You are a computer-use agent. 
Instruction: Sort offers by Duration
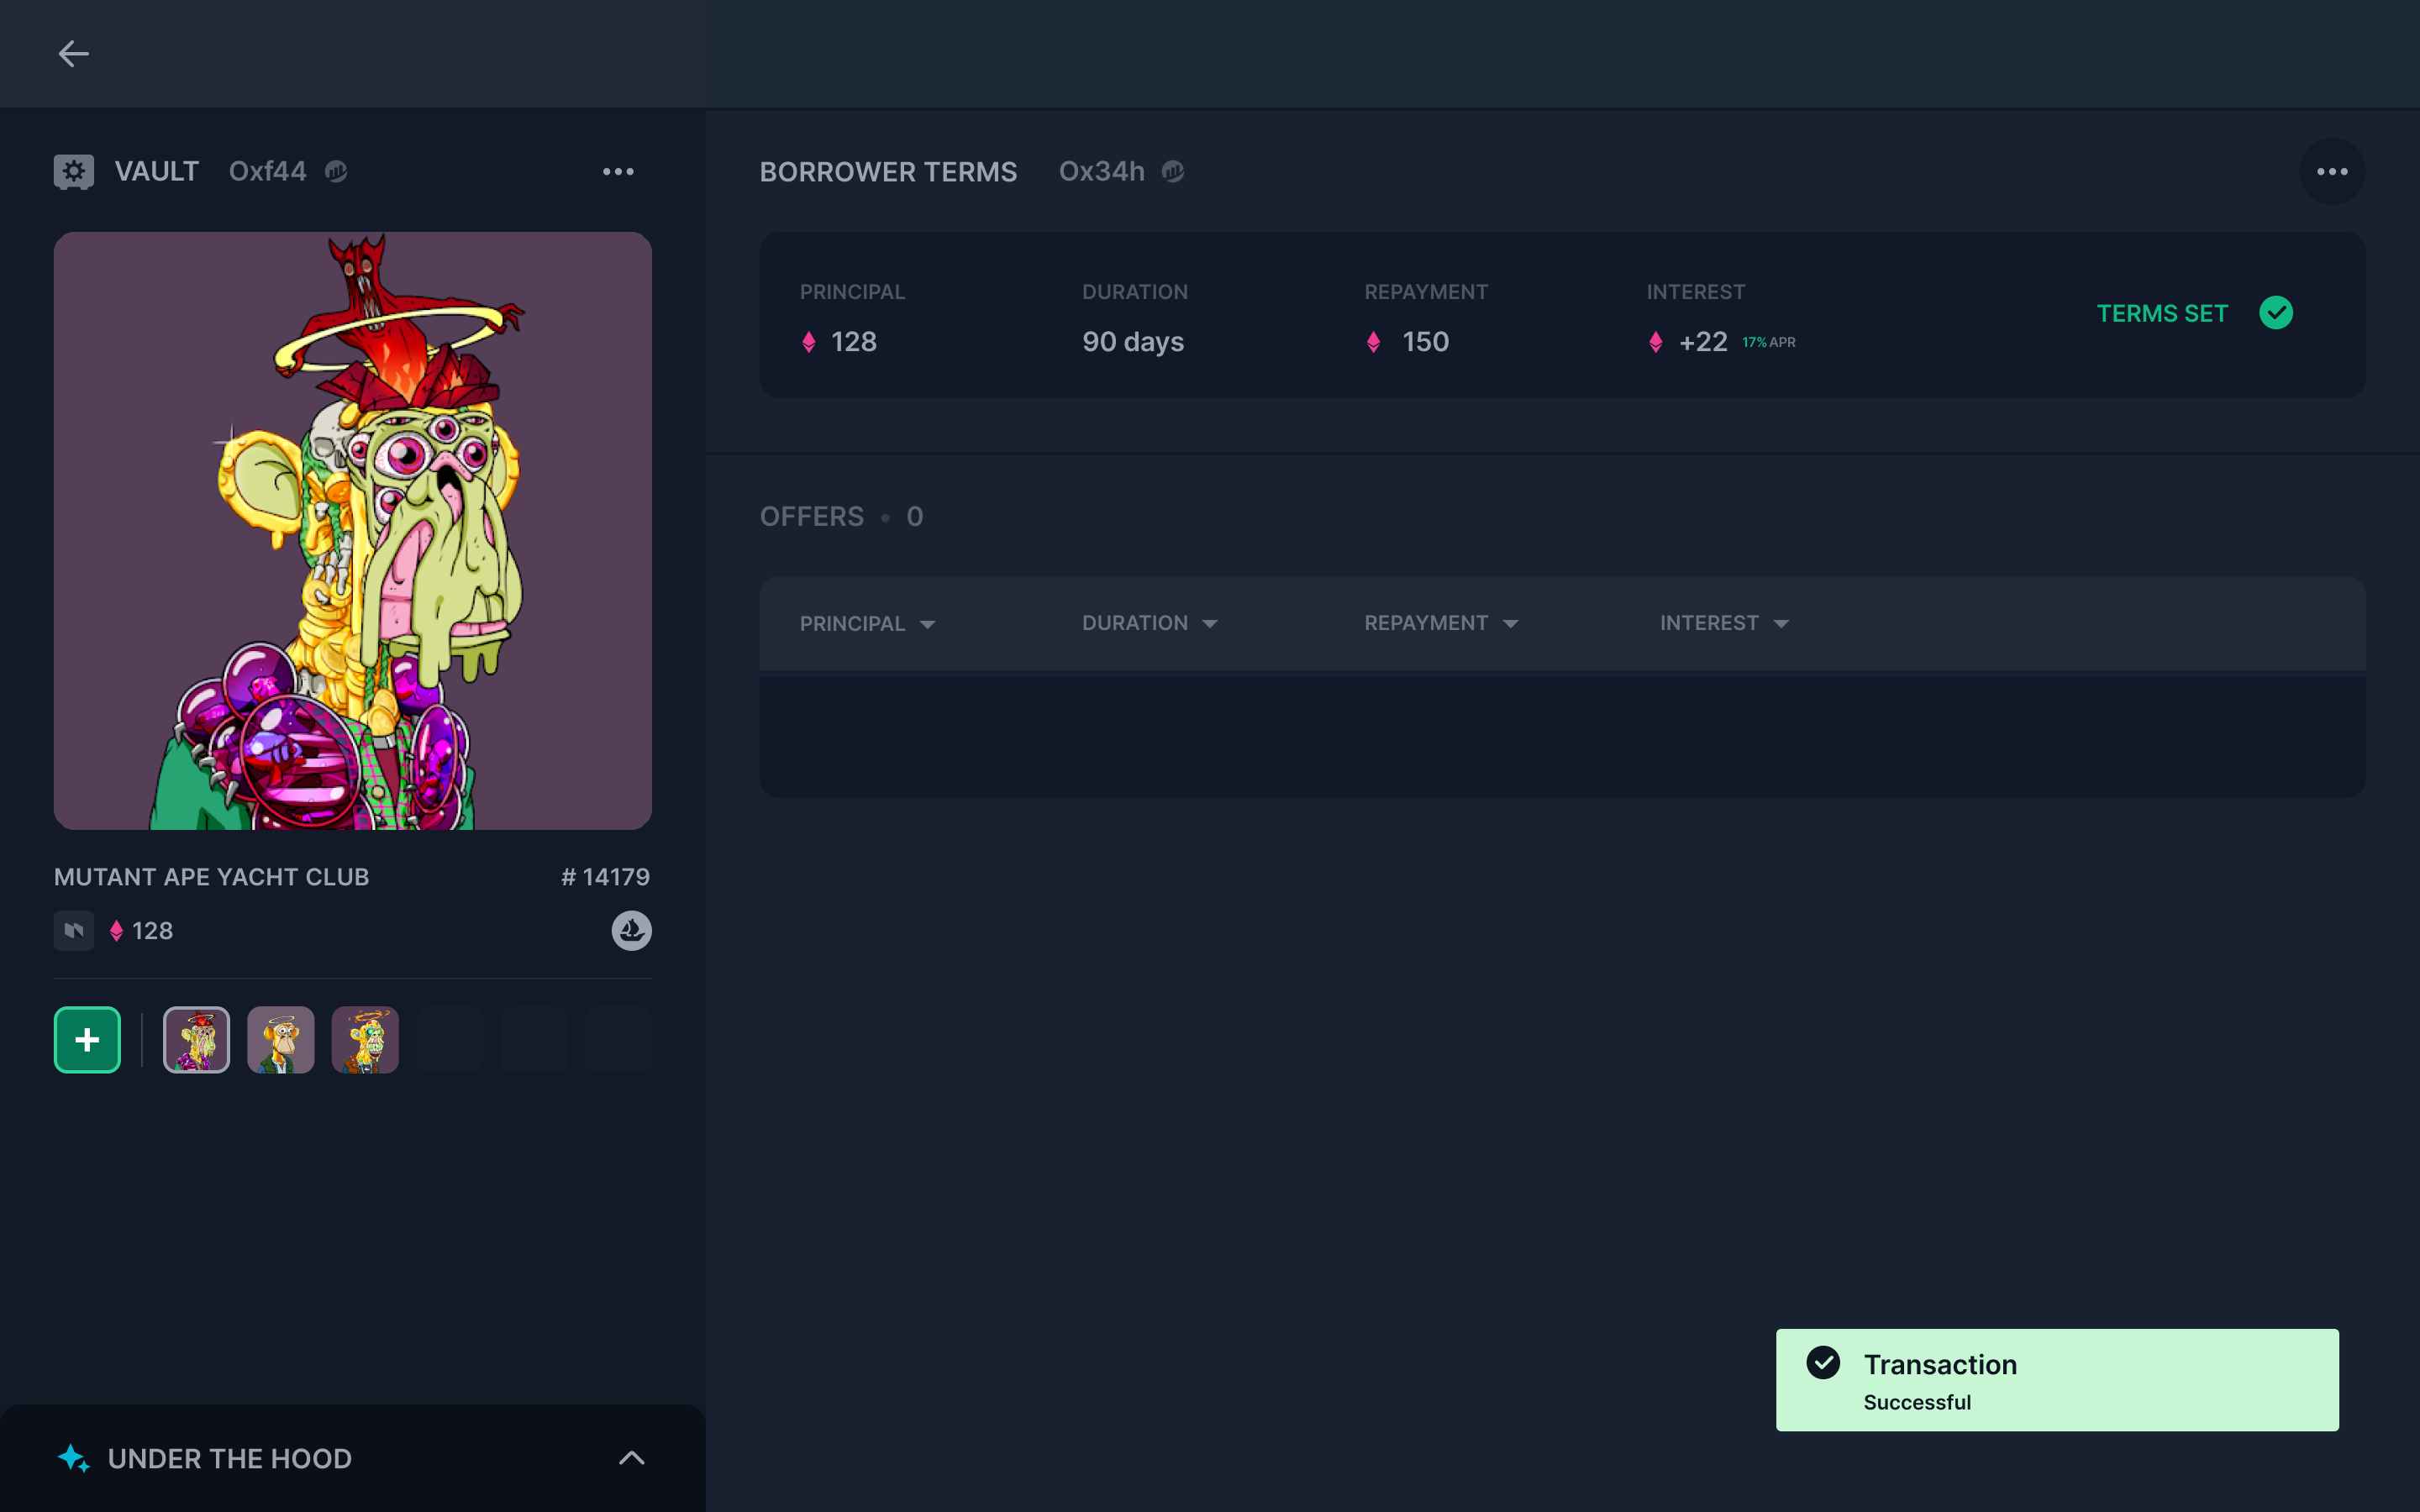tap(1149, 623)
